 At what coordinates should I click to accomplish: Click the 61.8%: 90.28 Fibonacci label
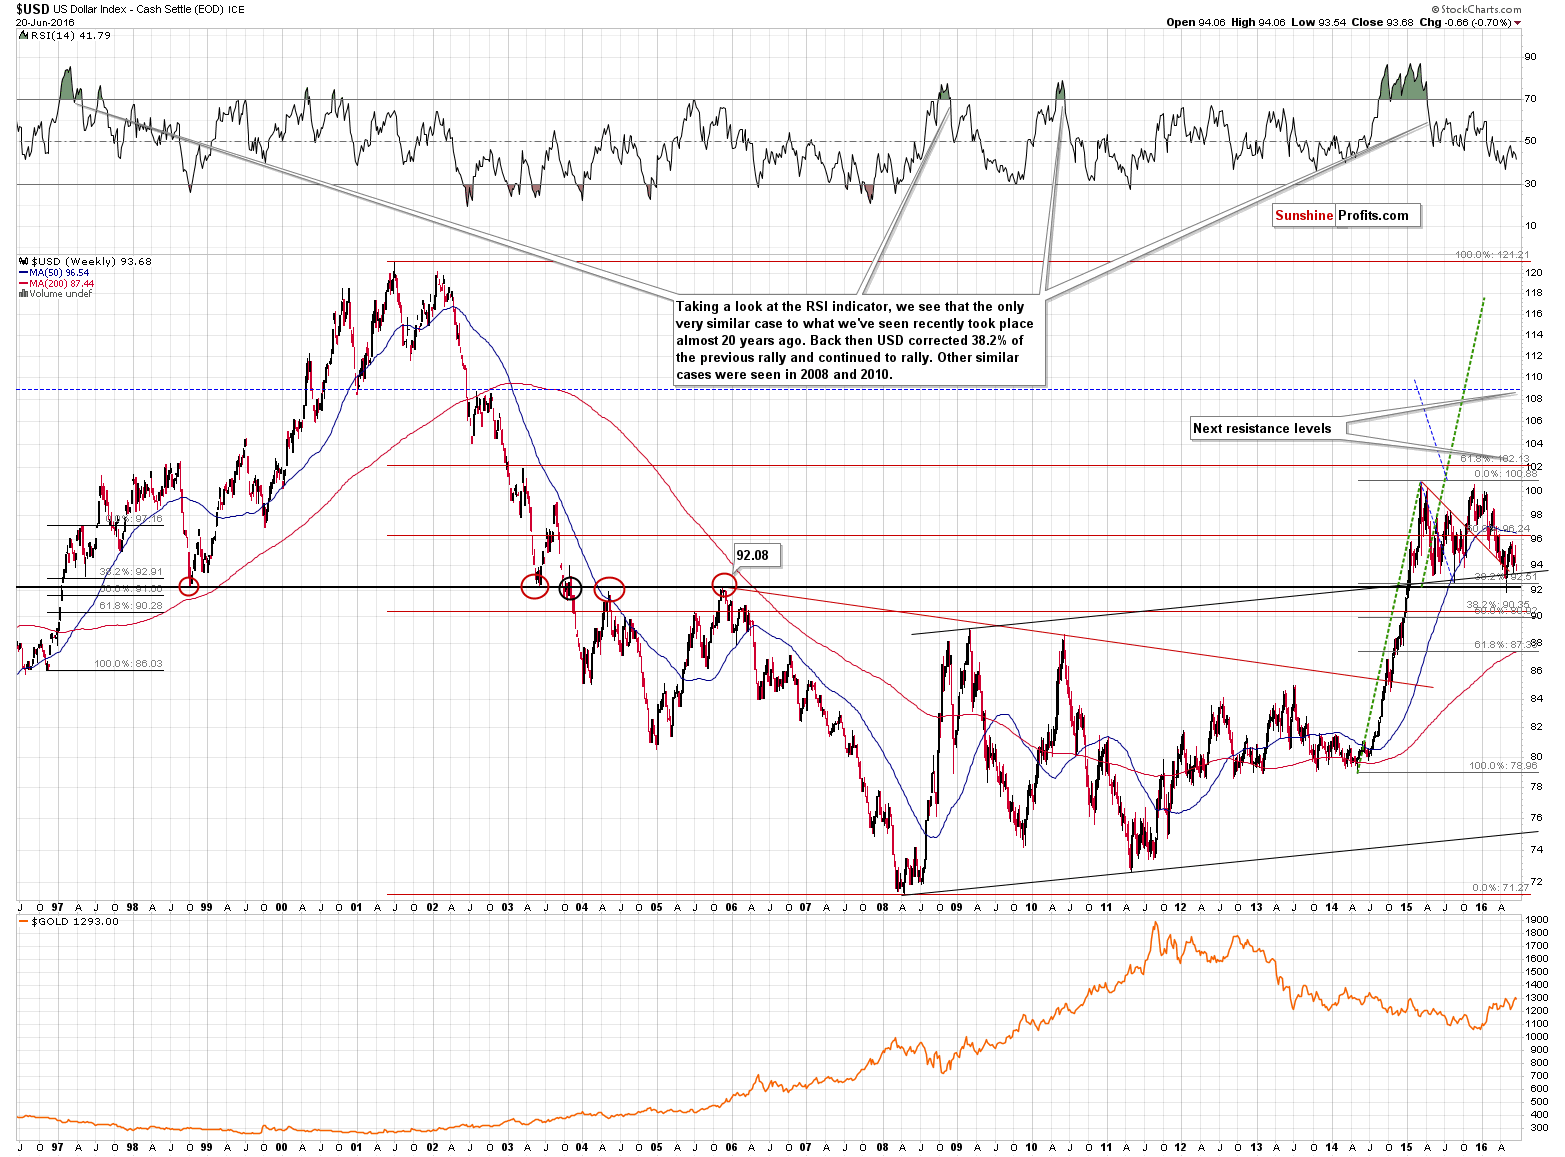click(130, 605)
